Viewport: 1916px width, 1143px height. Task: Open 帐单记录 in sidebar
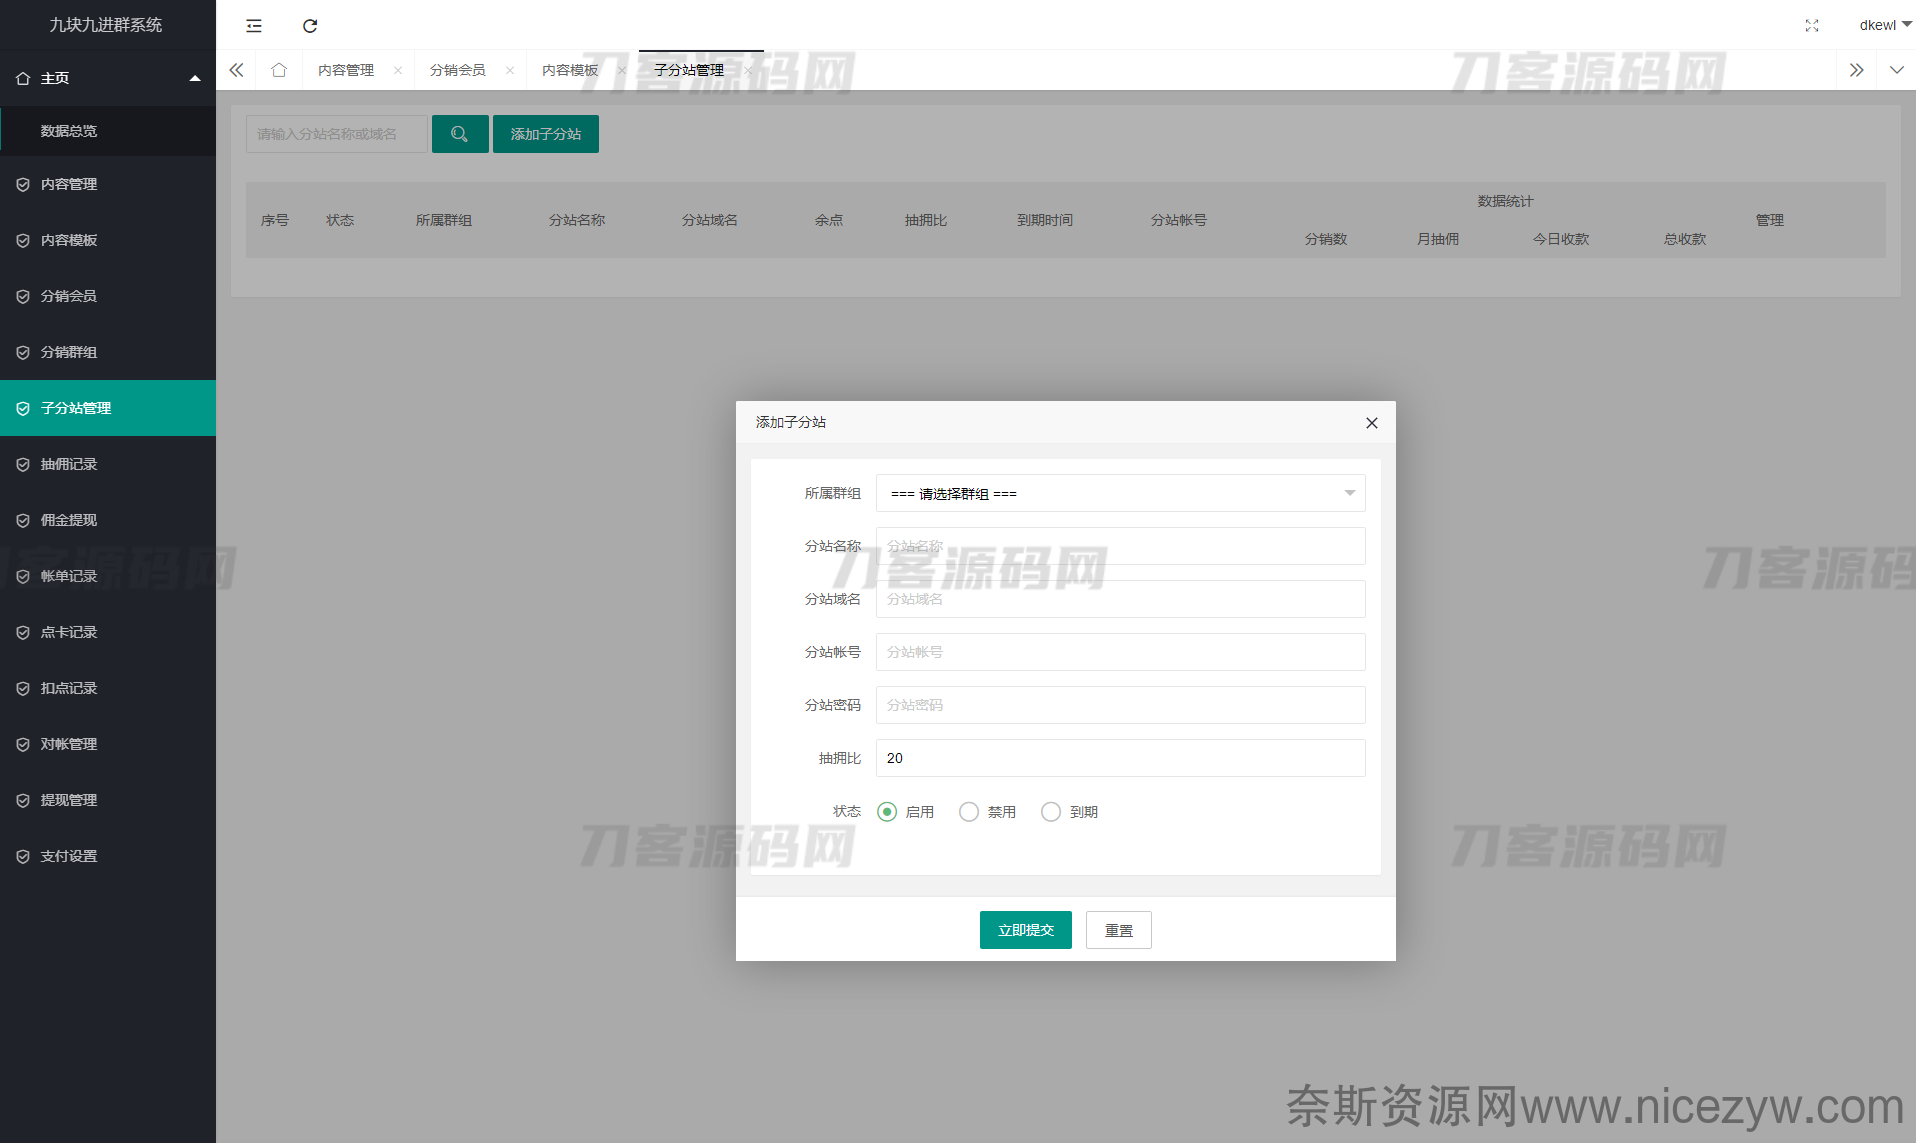(108, 576)
